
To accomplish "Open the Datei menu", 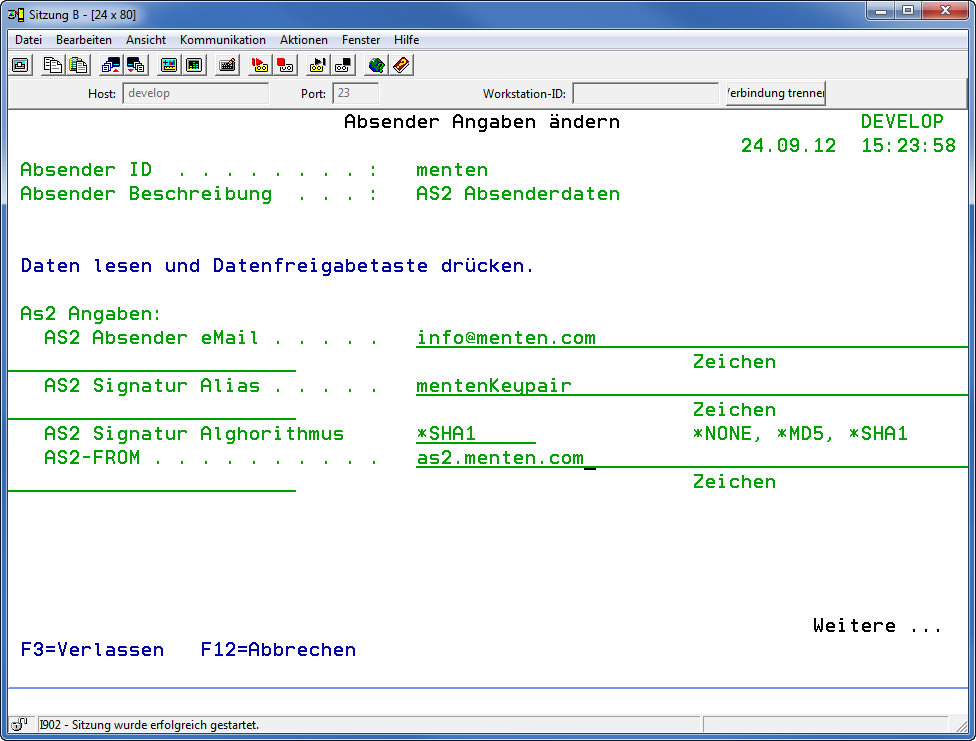I will [x=28, y=40].
